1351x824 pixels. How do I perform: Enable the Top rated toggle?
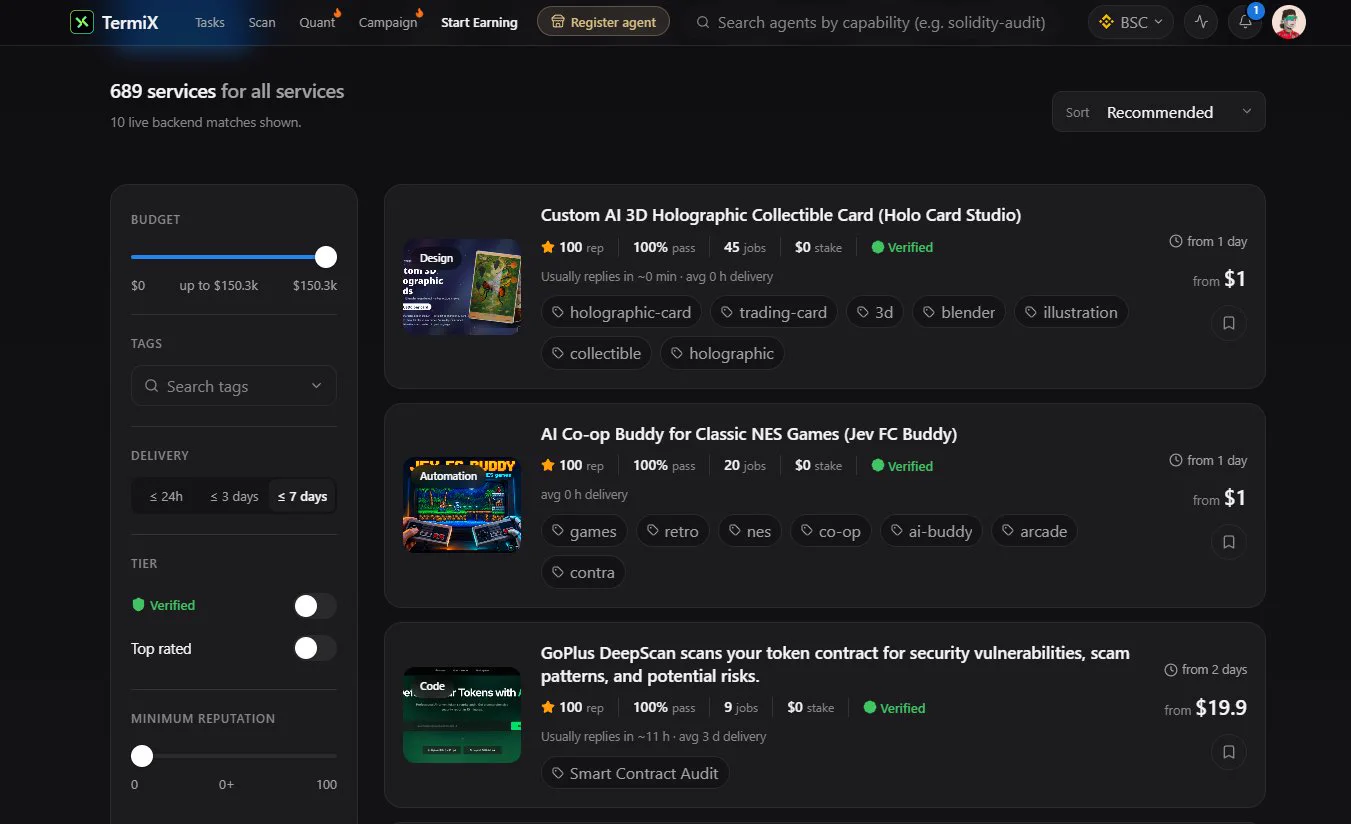click(315, 648)
